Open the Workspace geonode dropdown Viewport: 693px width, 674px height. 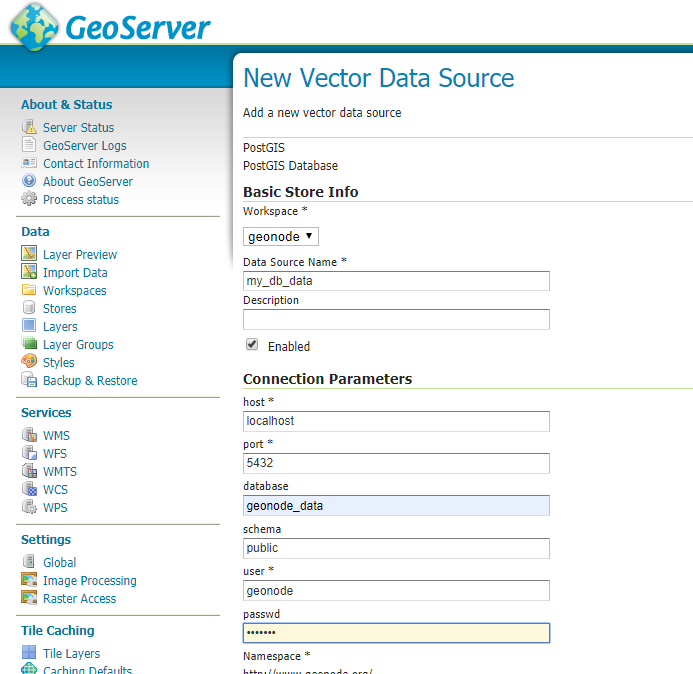point(281,236)
